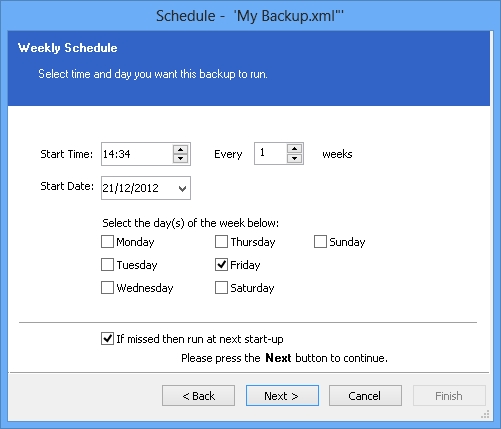This screenshot has width=501, height=429.
Task: Continue with the Next button
Action: (282, 396)
